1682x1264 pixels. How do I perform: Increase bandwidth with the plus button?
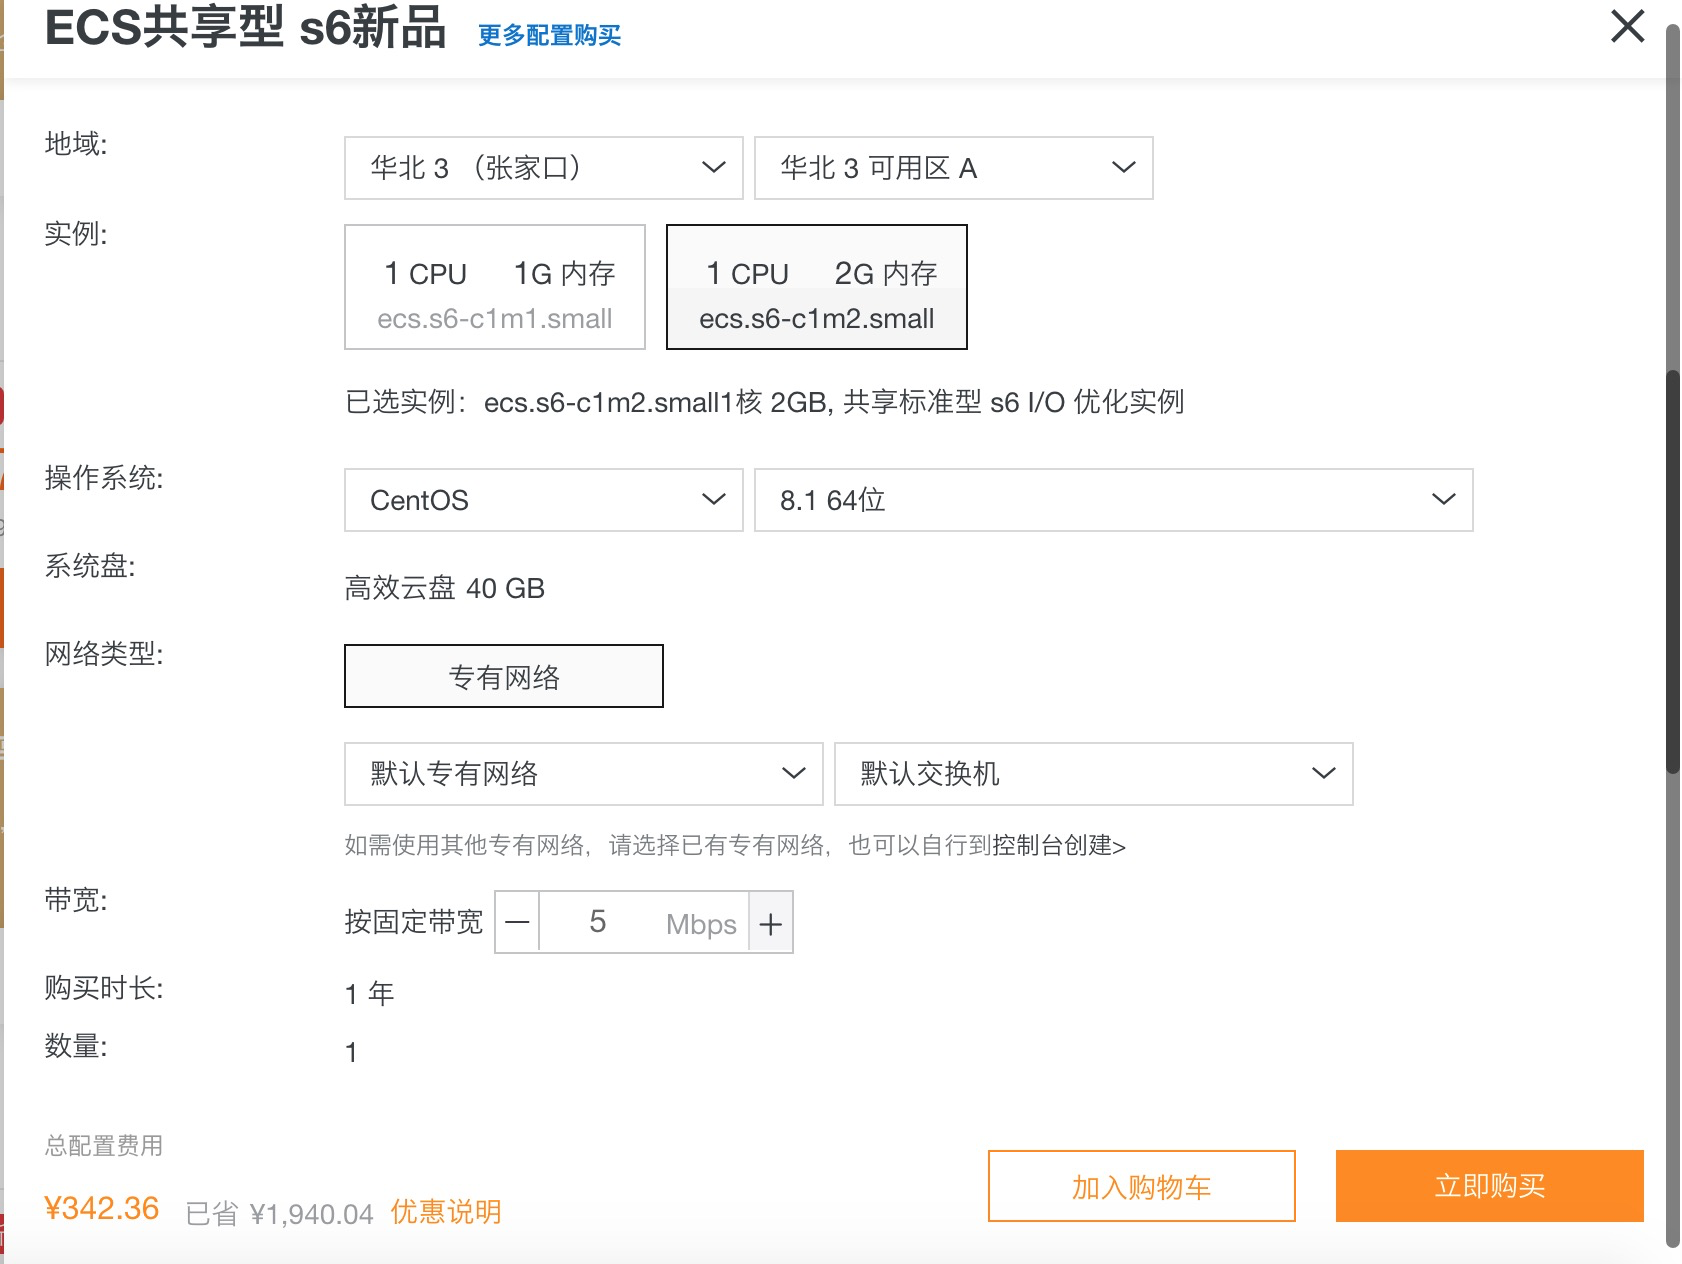(x=770, y=923)
